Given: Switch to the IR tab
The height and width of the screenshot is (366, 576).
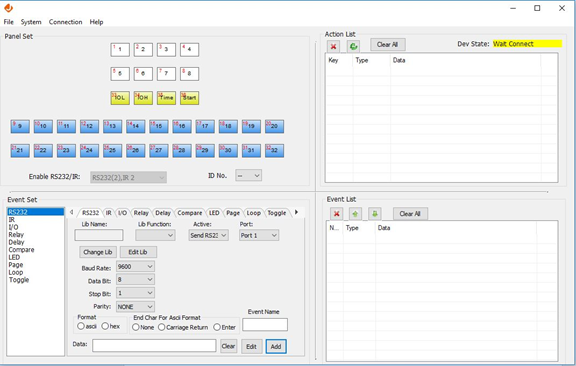Looking at the screenshot, I should (109, 213).
